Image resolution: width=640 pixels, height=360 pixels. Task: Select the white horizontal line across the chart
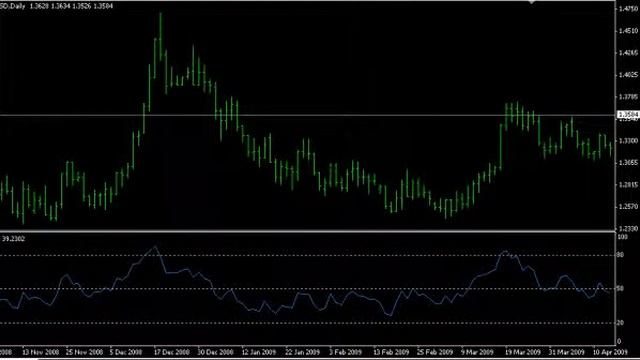(307, 115)
